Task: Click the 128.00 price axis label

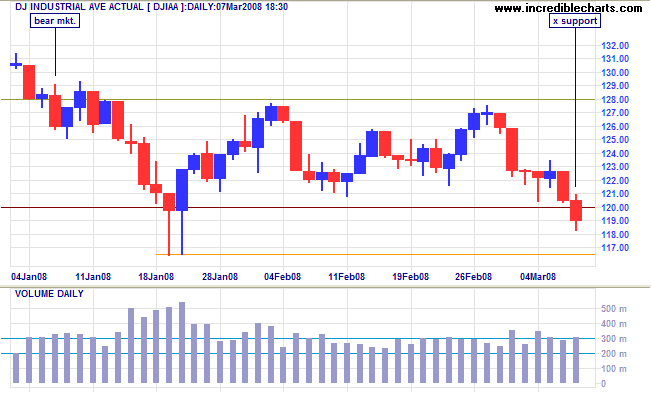Action: 615,99
